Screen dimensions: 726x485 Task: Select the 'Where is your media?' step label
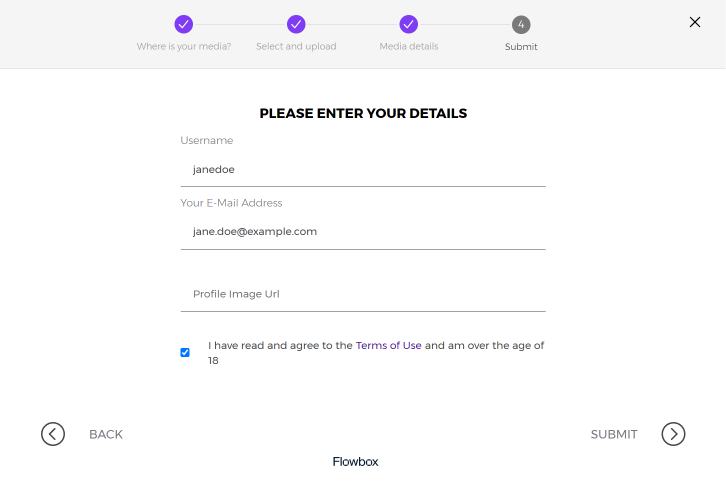[184, 46]
